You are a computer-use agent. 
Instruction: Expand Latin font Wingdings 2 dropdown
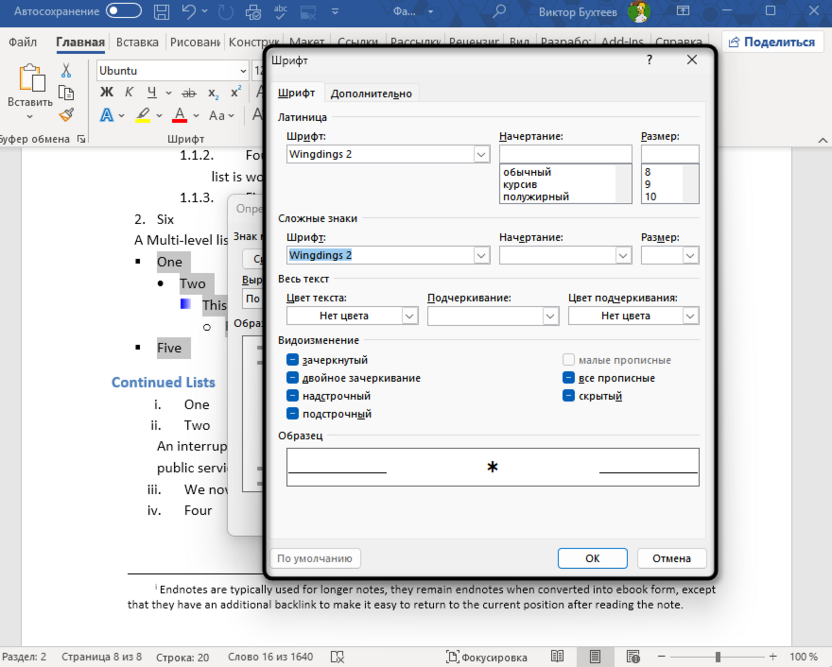tap(481, 154)
